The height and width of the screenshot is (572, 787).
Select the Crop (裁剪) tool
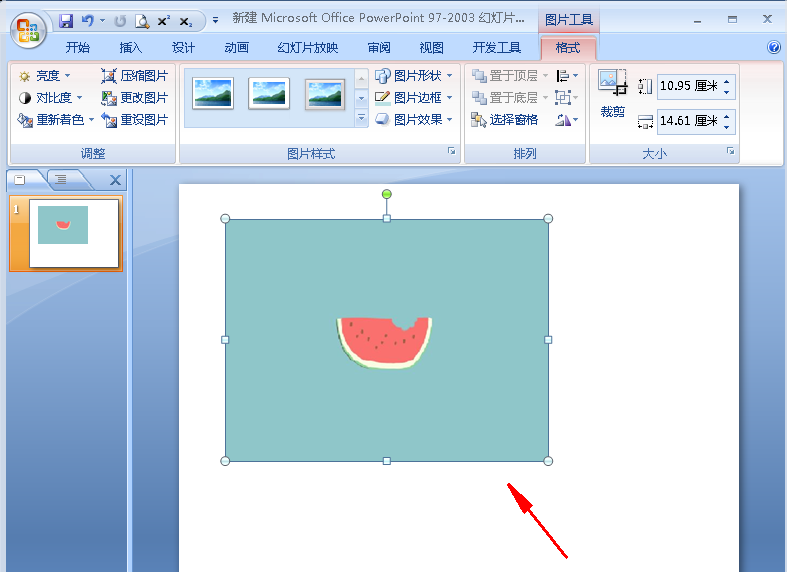click(x=613, y=93)
